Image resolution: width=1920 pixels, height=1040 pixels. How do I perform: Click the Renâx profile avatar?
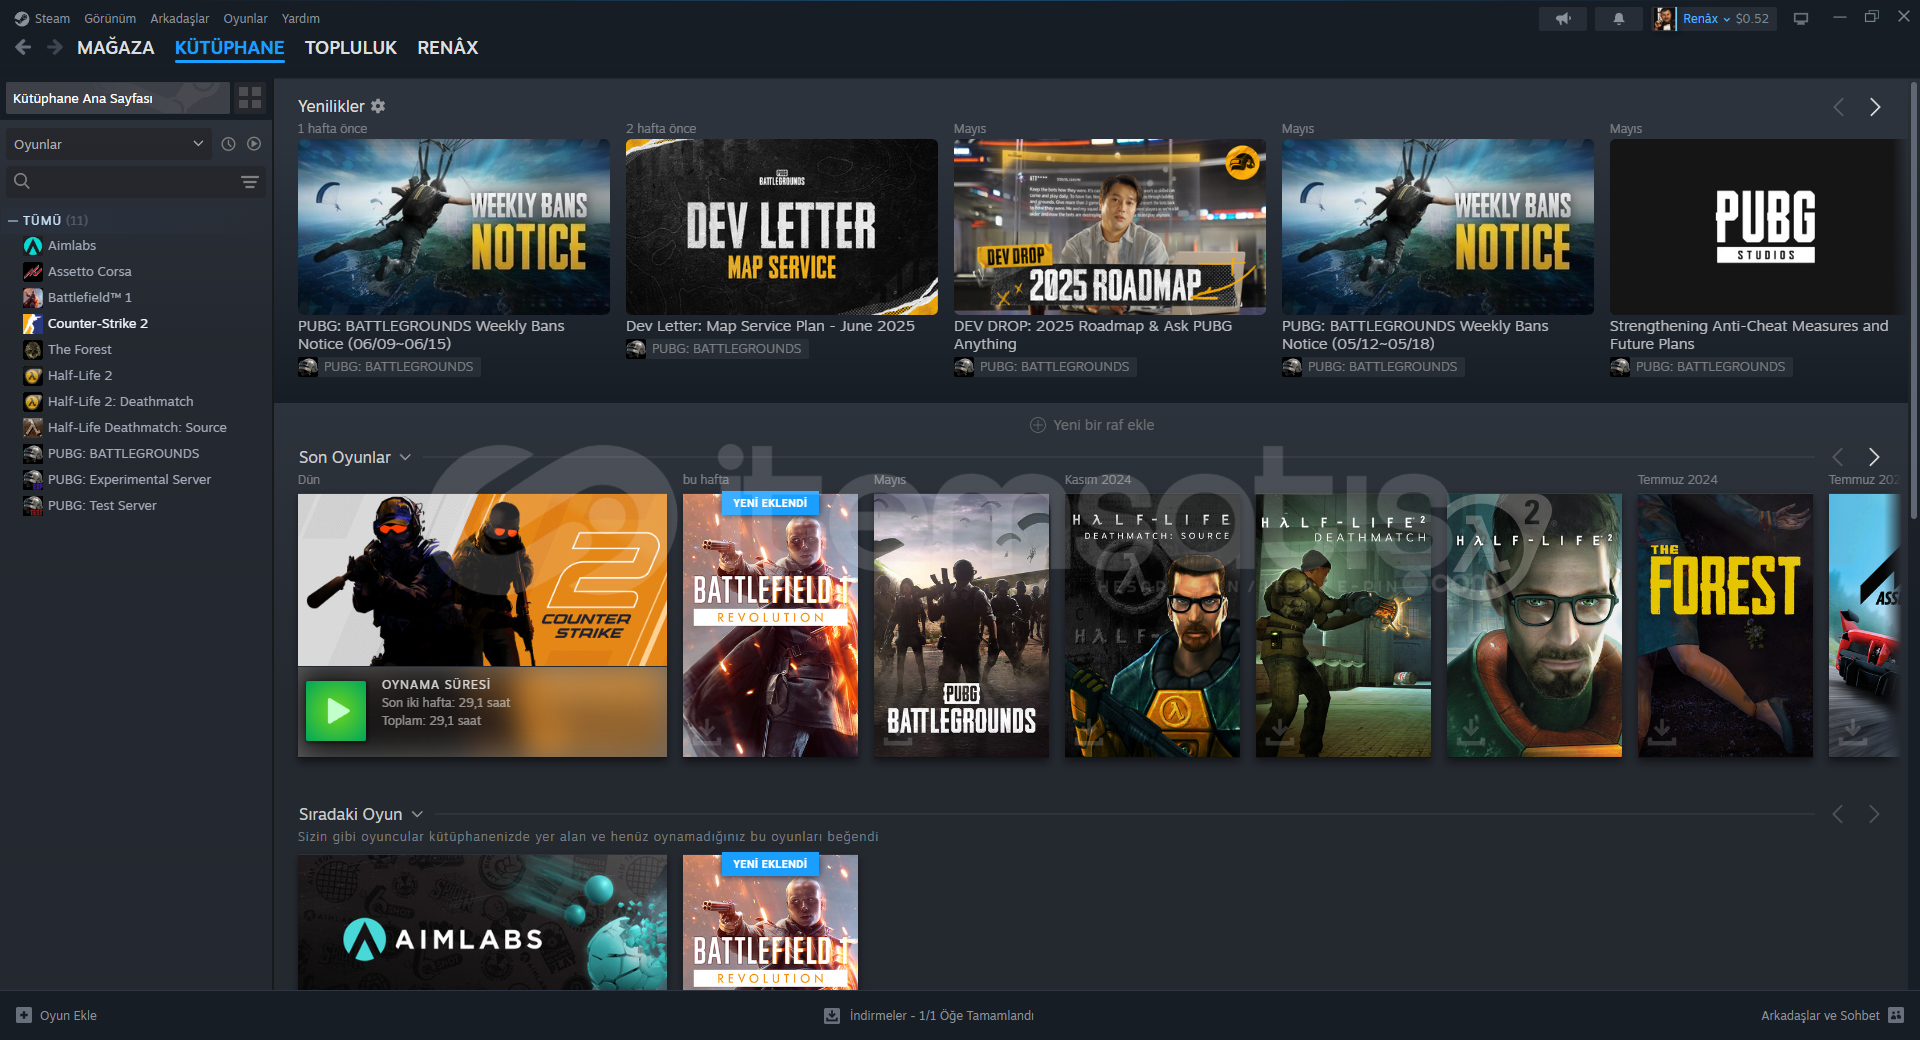tap(1664, 18)
